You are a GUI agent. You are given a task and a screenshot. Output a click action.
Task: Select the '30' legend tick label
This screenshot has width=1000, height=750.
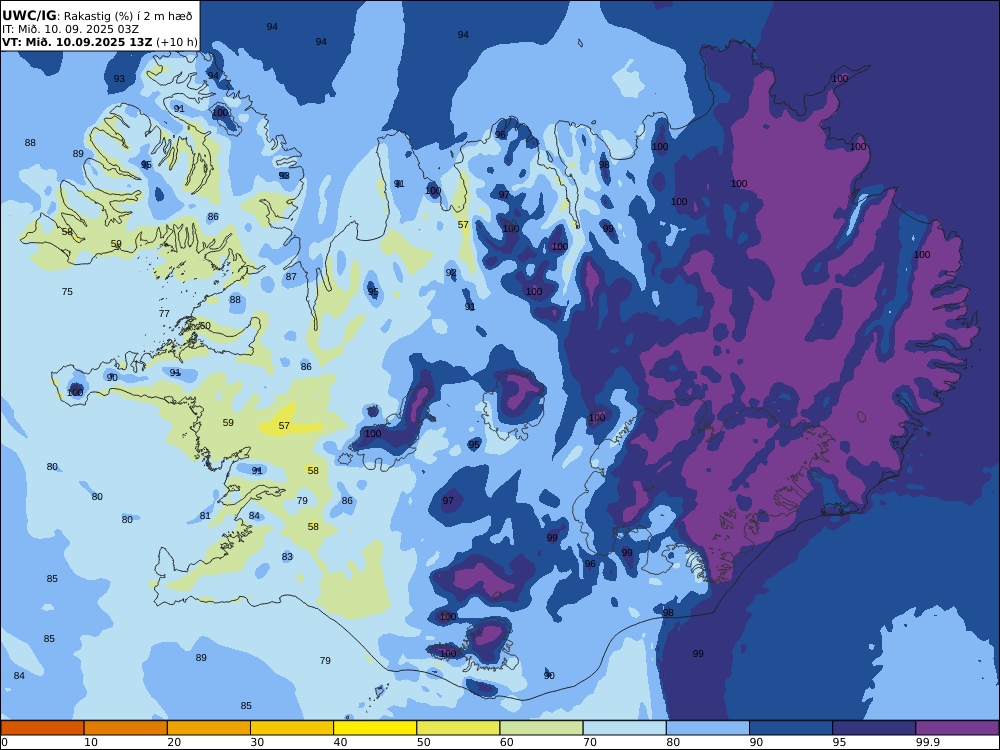coord(257,742)
